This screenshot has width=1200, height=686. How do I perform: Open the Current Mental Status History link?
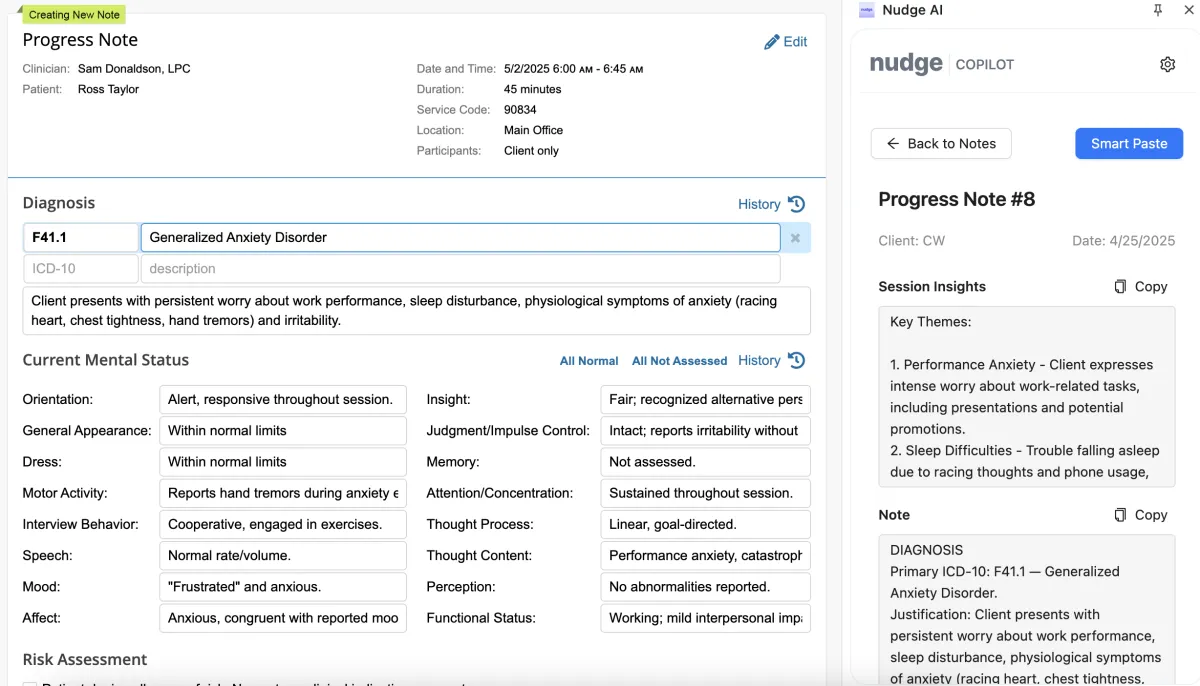pyautogui.click(x=759, y=360)
